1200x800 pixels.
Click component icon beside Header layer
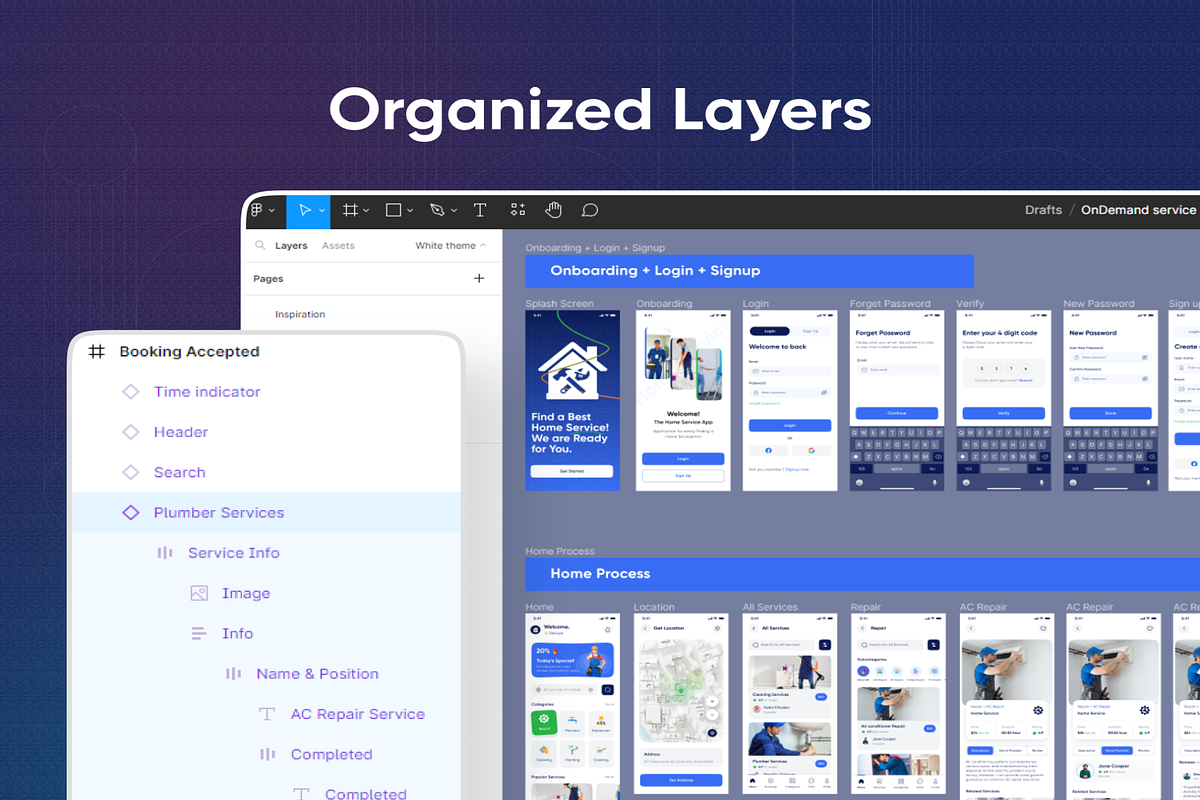(x=130, y=432)
